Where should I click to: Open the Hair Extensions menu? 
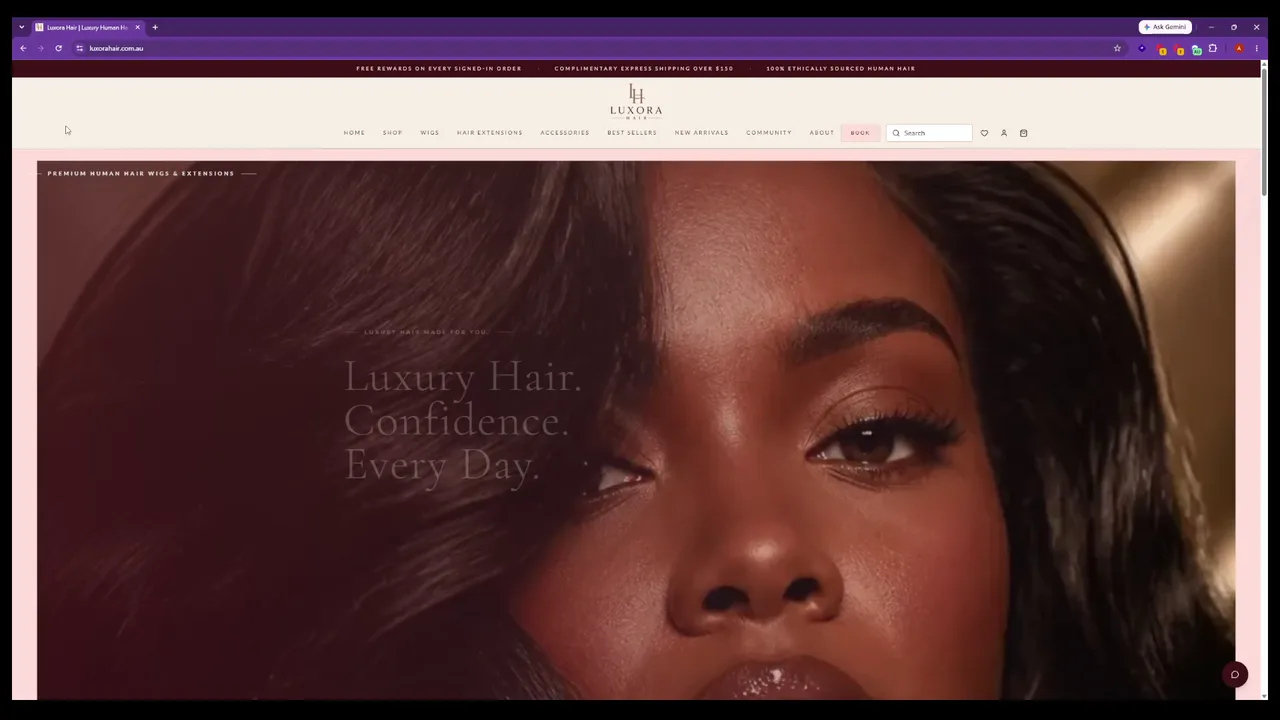point(489,133)
